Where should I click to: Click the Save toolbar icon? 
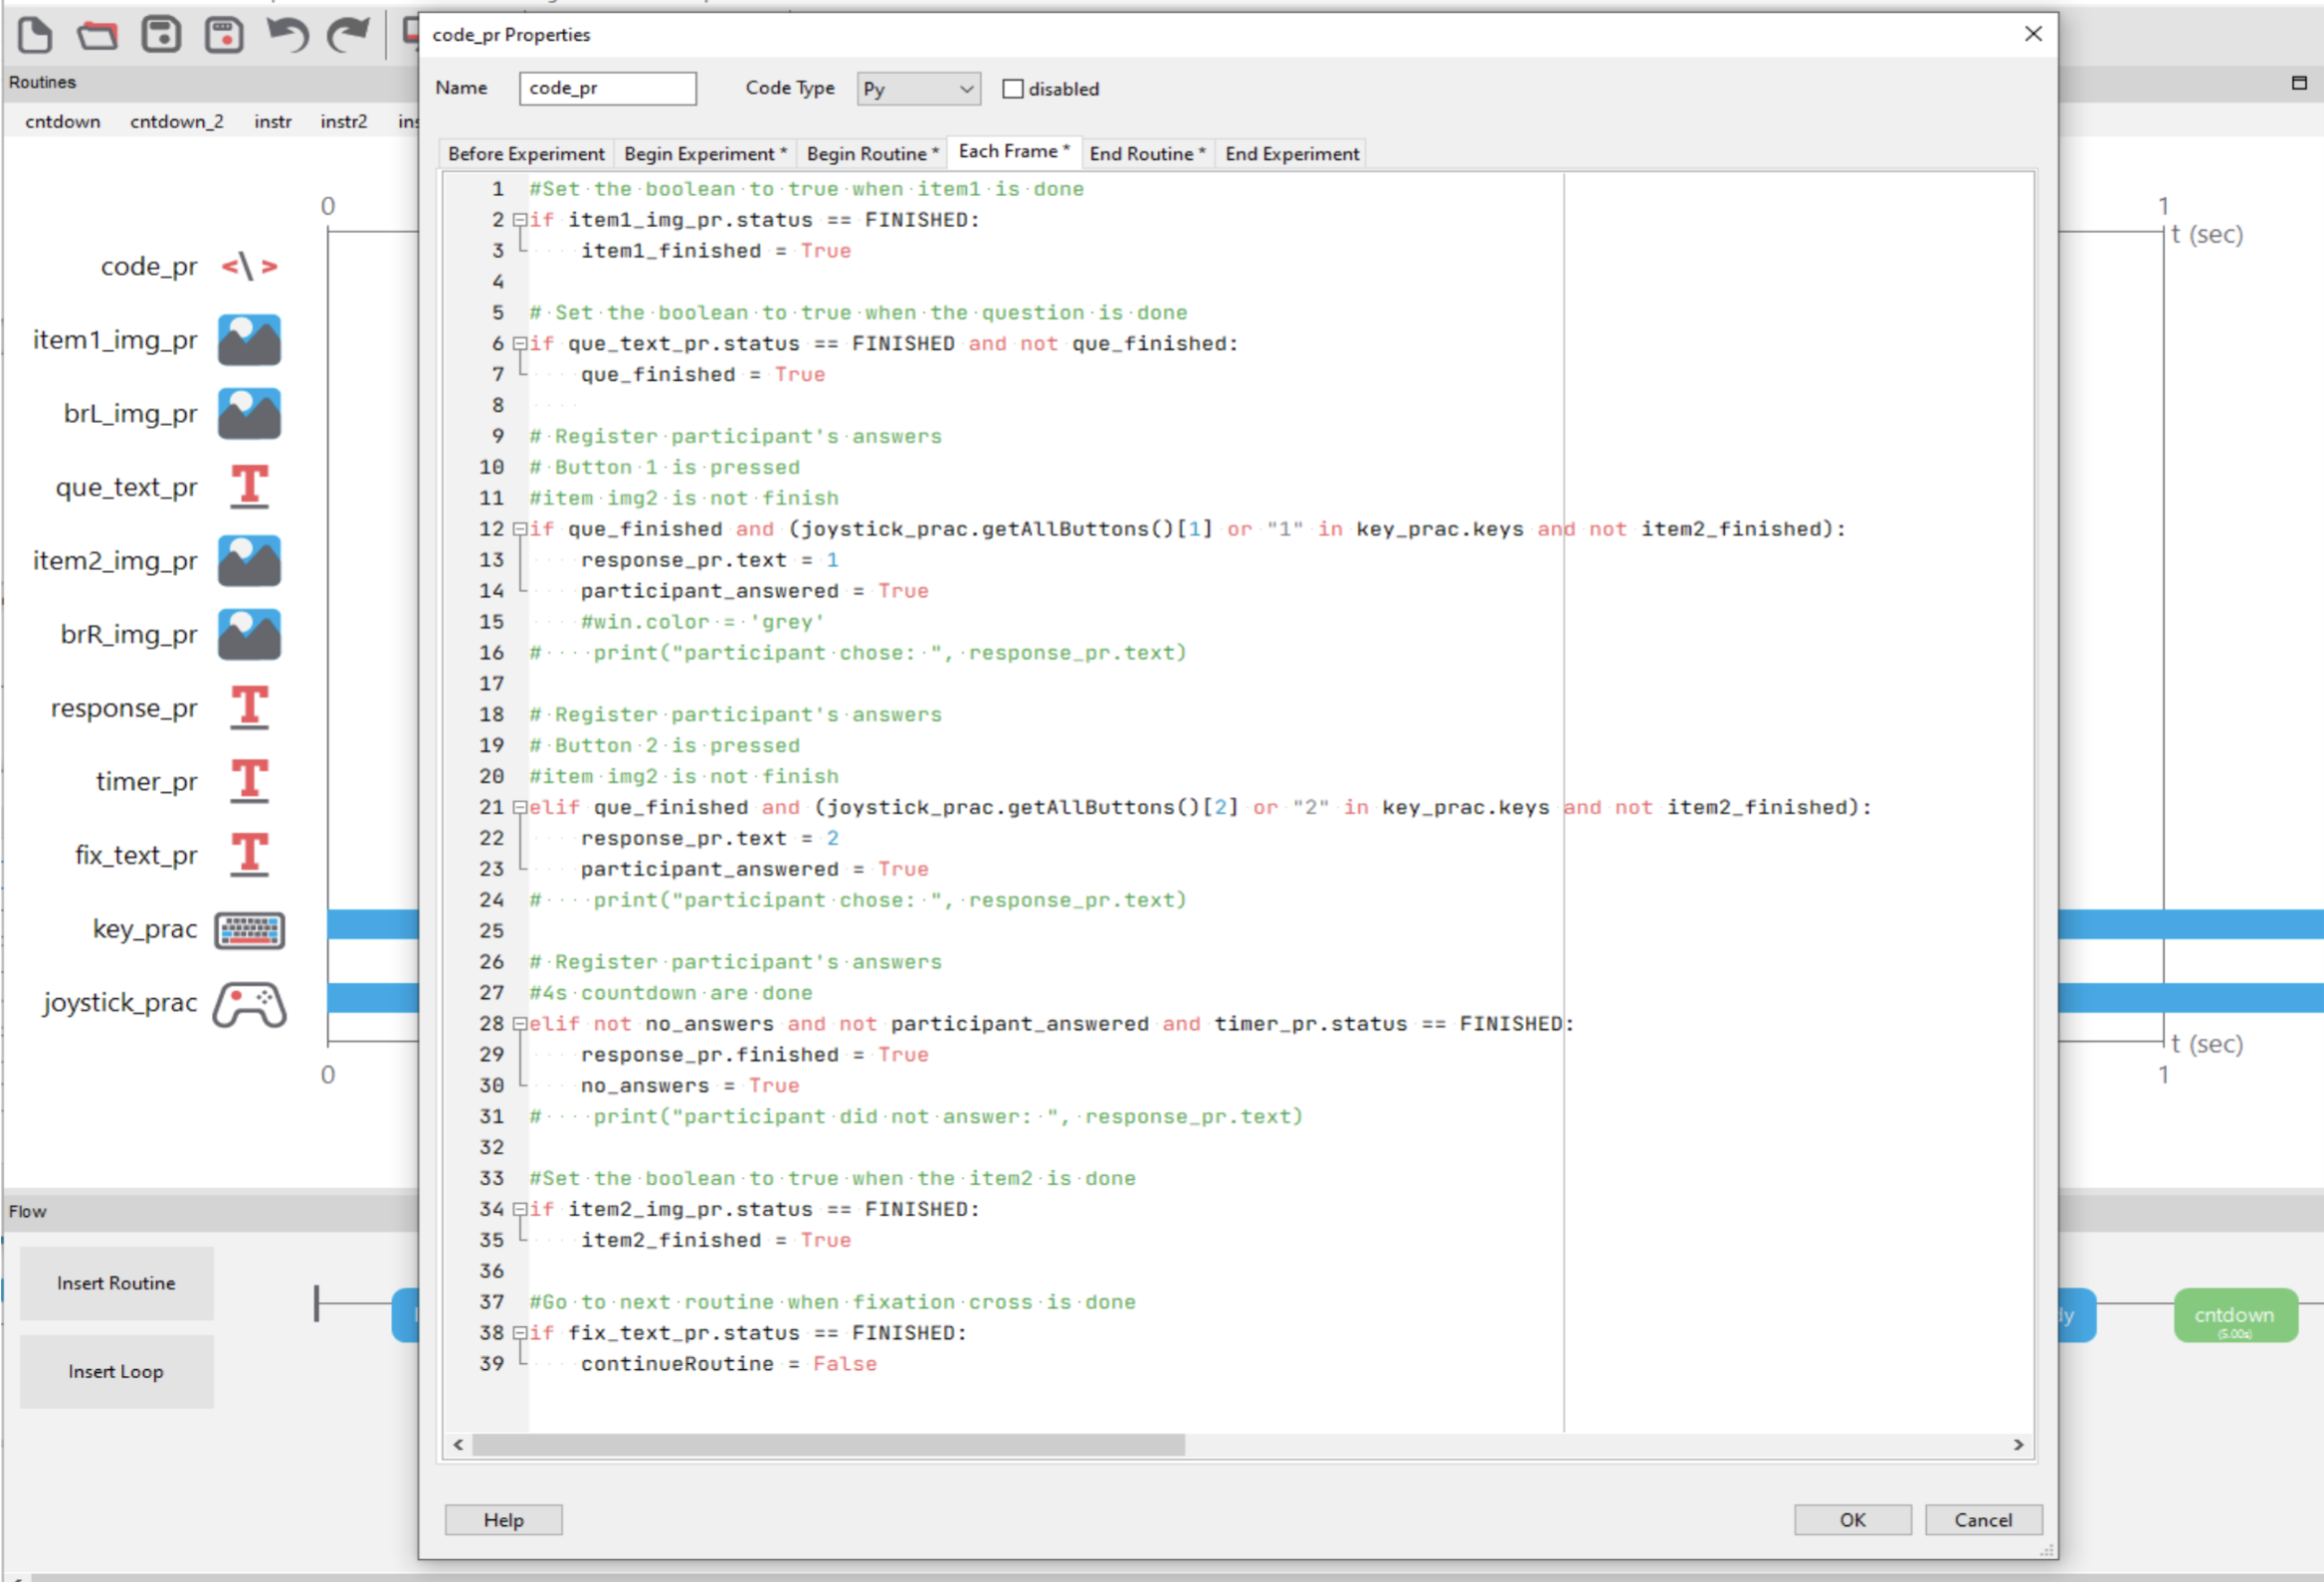point(161,35)
